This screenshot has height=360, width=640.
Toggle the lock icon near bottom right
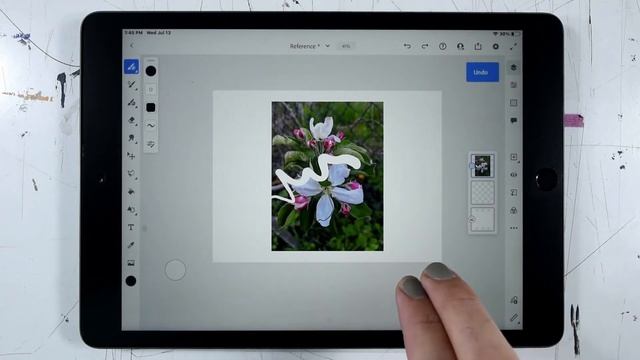[514, 300]
